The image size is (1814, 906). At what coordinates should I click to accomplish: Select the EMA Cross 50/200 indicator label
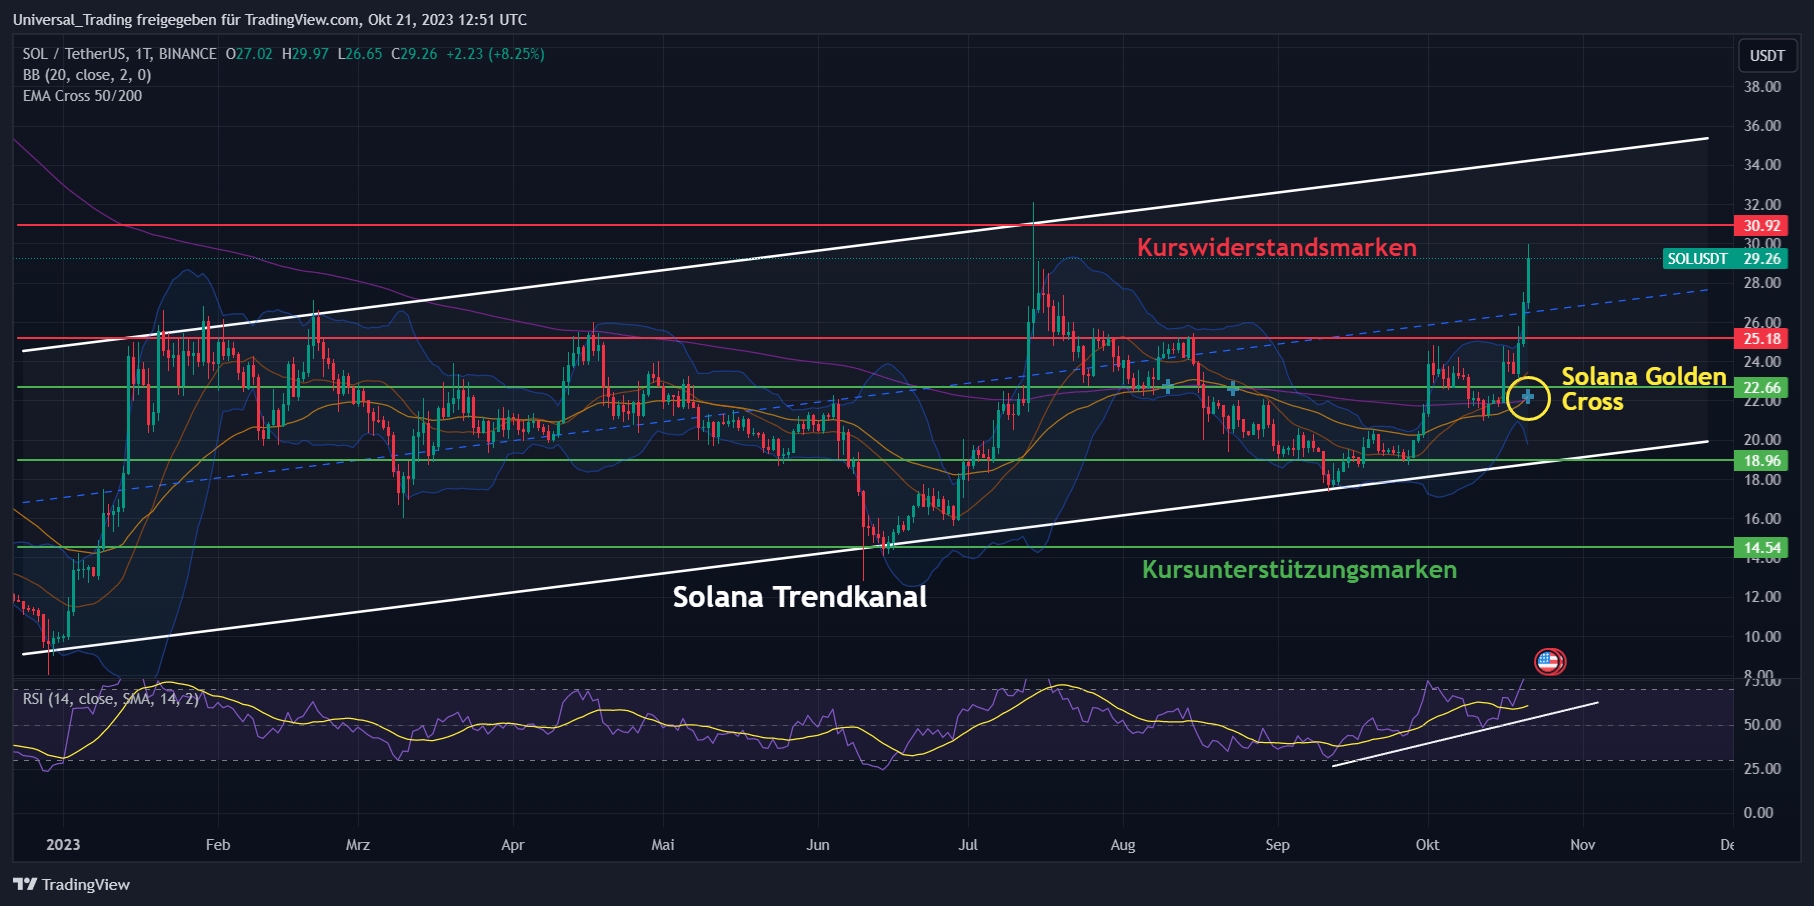click(x=82, y=96)
